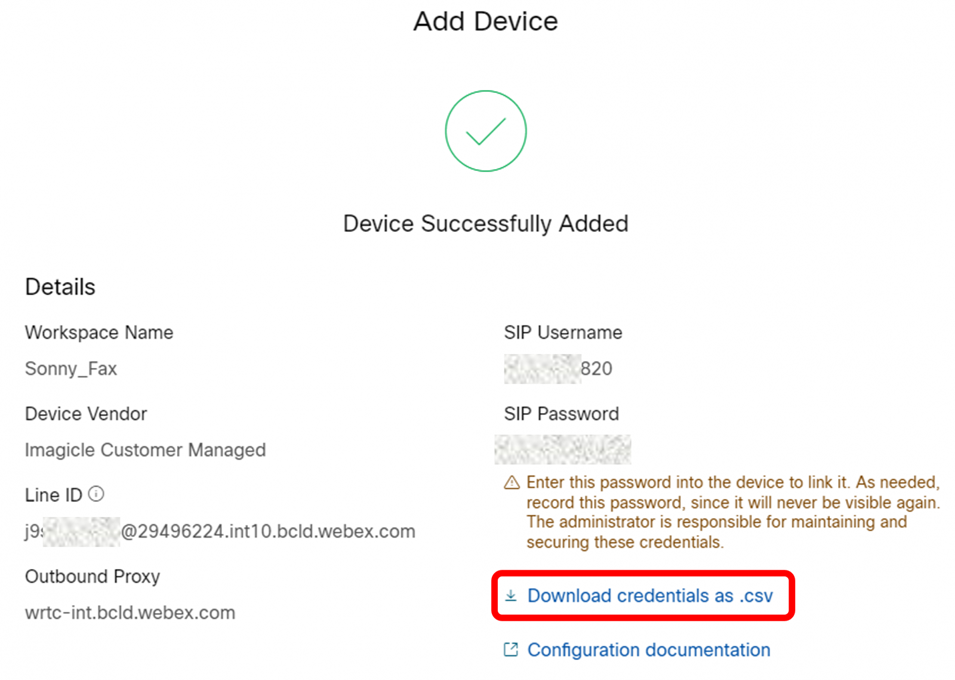Click the SIP Password label
Viewport: 955px width, 680px height.
[561, 414]
